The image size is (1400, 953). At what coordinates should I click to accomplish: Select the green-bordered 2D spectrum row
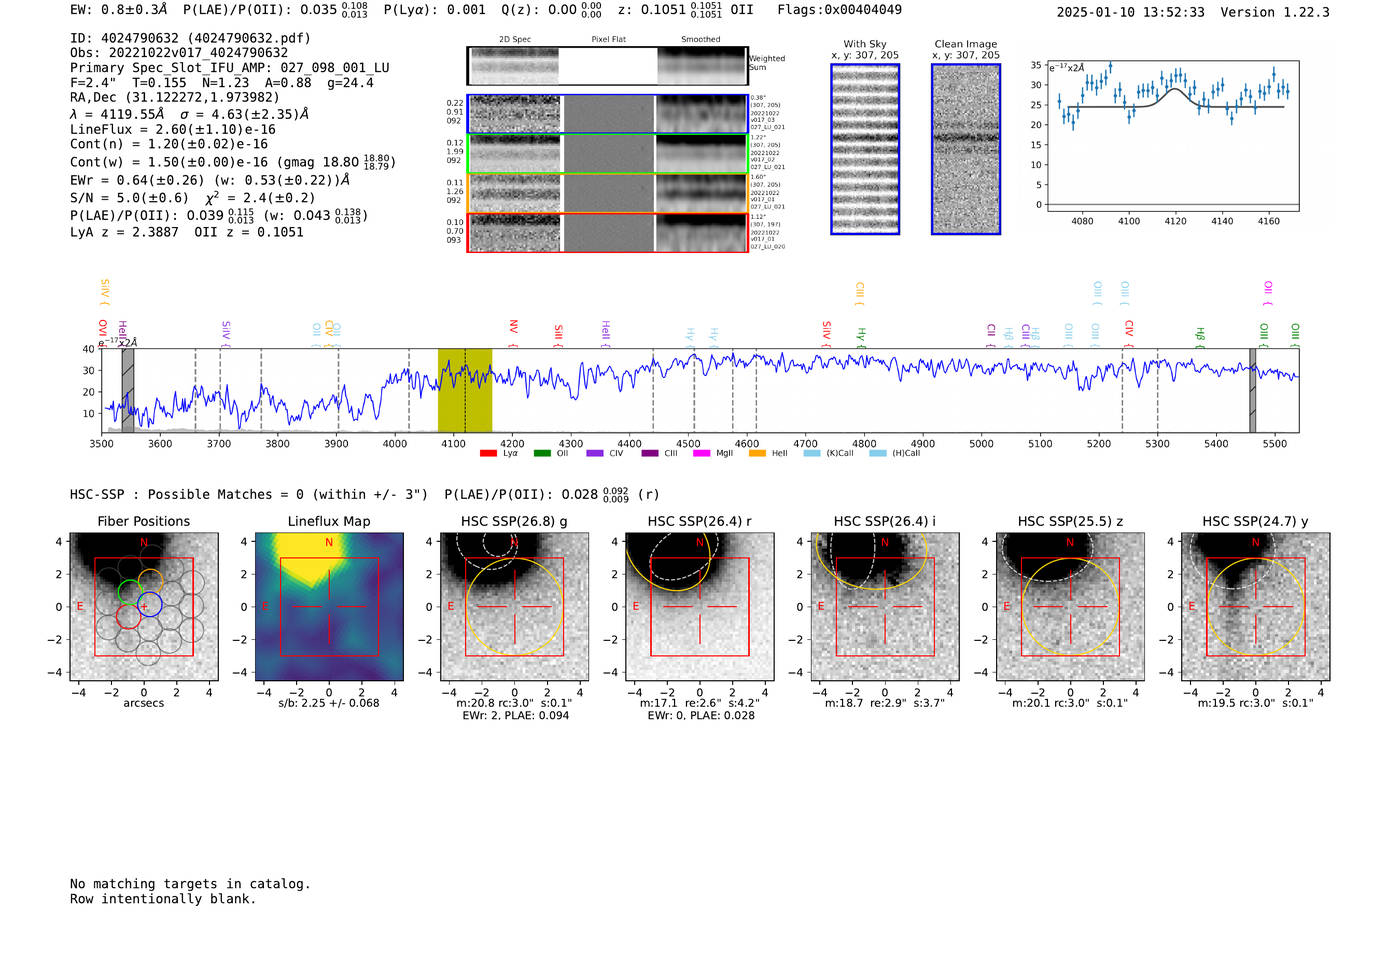point(607,154)
